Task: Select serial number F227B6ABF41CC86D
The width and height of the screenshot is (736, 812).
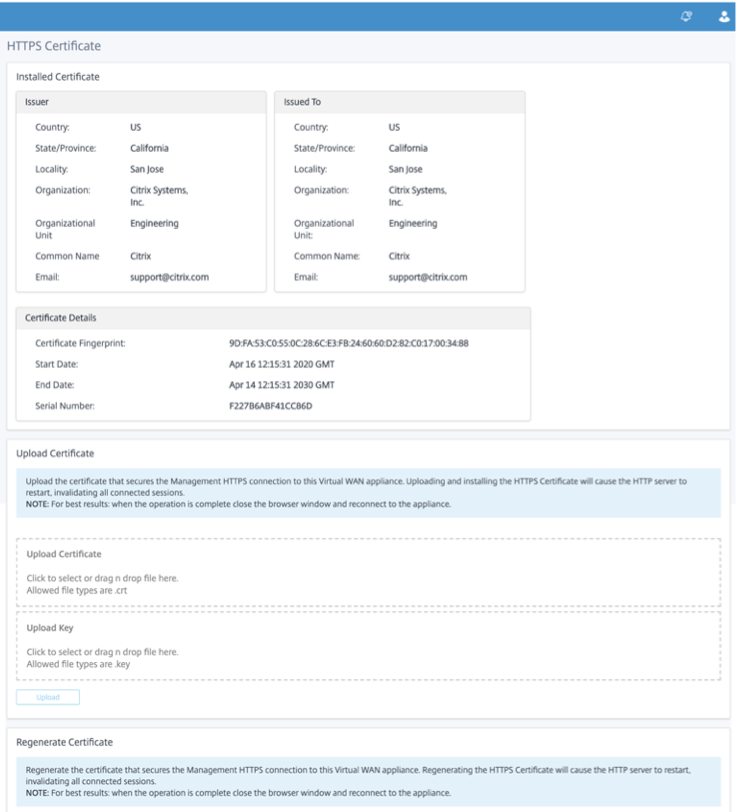Action: [270, 406]
